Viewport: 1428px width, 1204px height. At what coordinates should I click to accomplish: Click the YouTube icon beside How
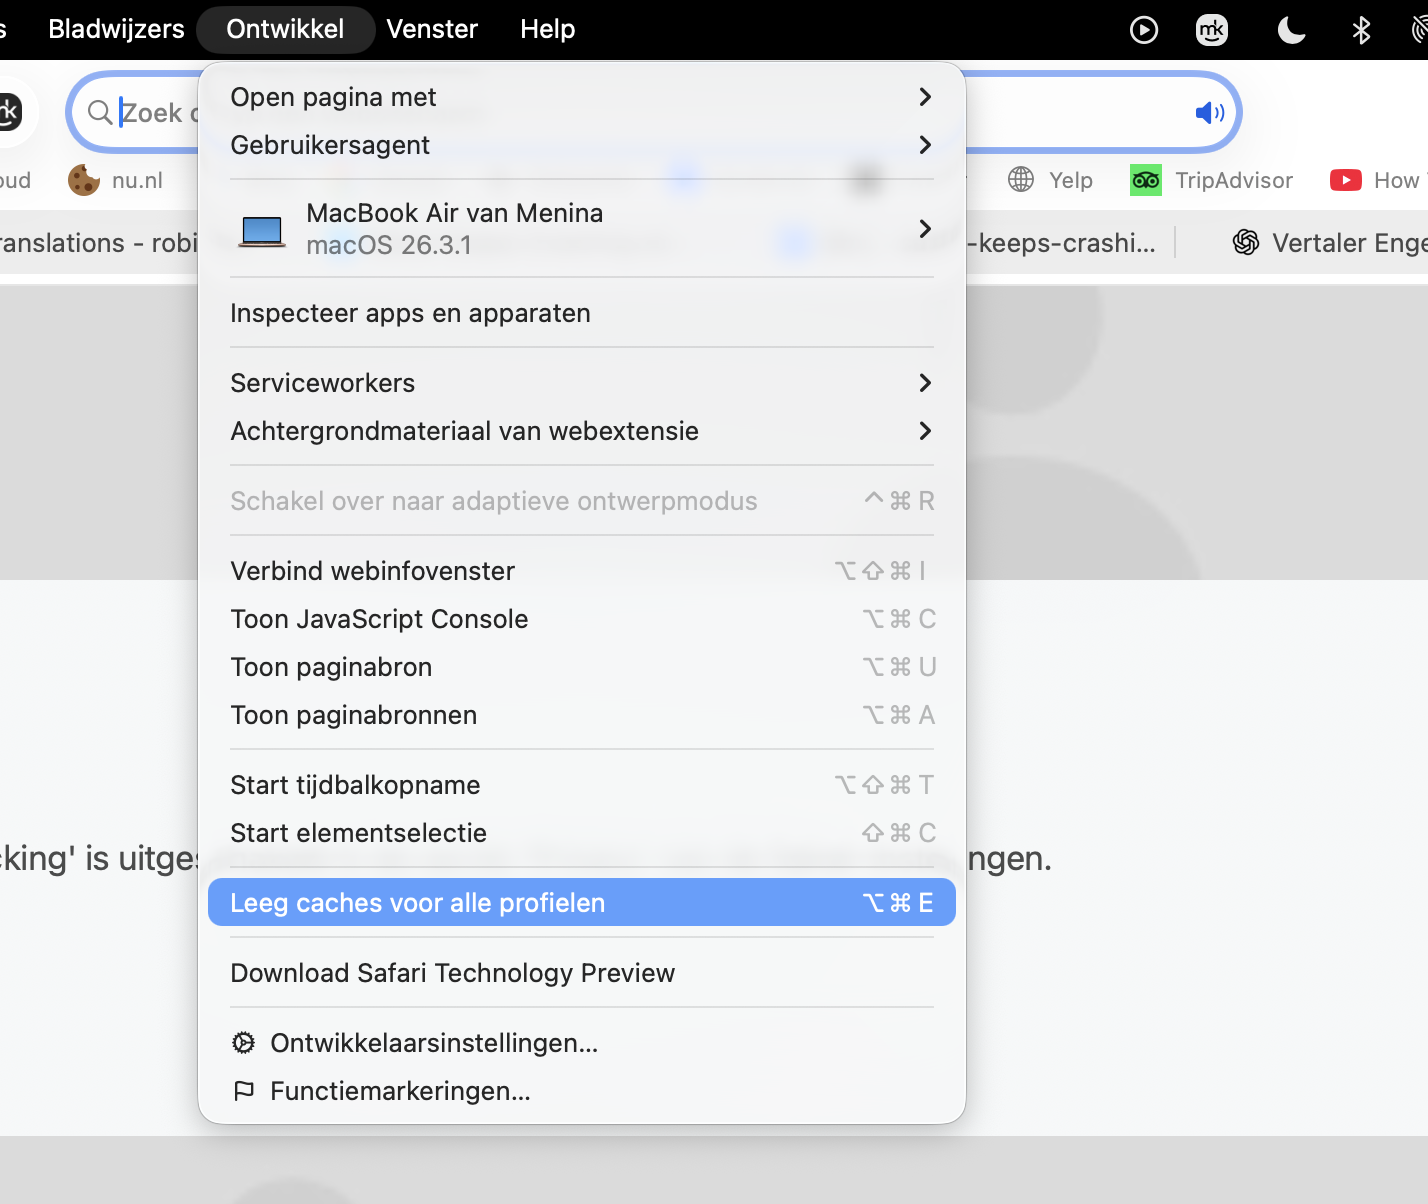pos(1346,180)
